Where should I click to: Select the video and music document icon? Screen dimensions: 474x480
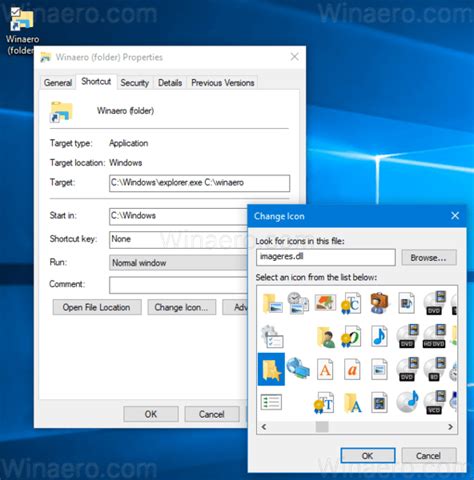coord(407,303)
